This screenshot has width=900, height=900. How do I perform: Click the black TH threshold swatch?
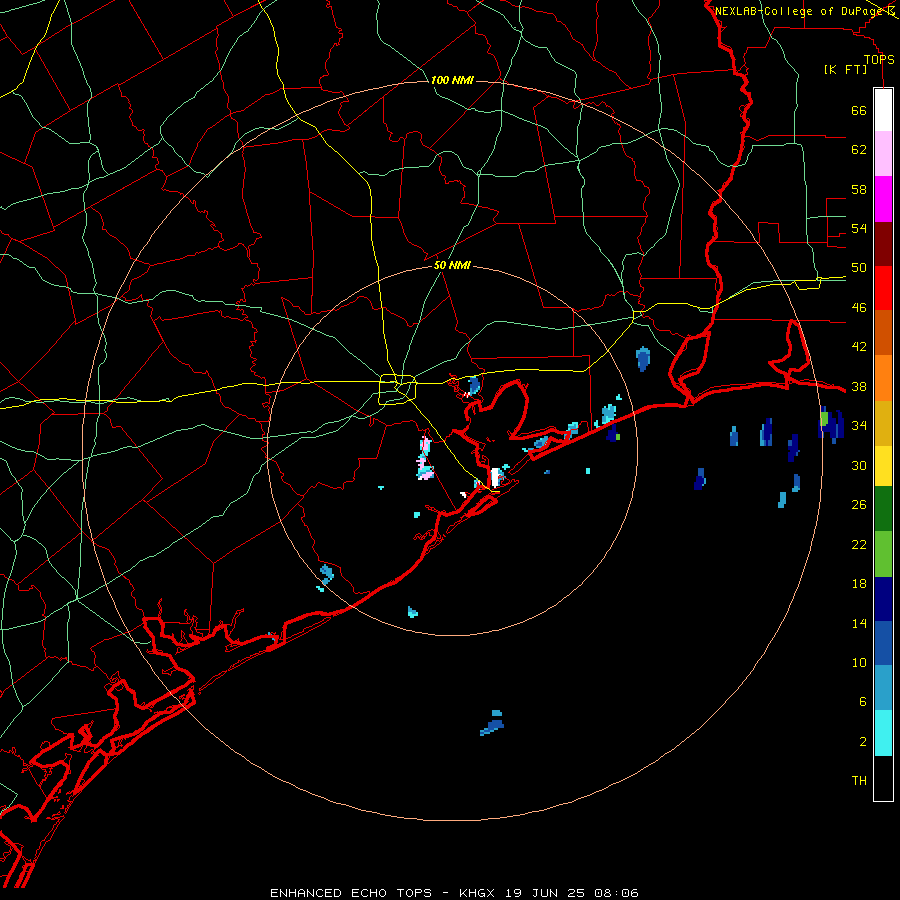point(883,778)
